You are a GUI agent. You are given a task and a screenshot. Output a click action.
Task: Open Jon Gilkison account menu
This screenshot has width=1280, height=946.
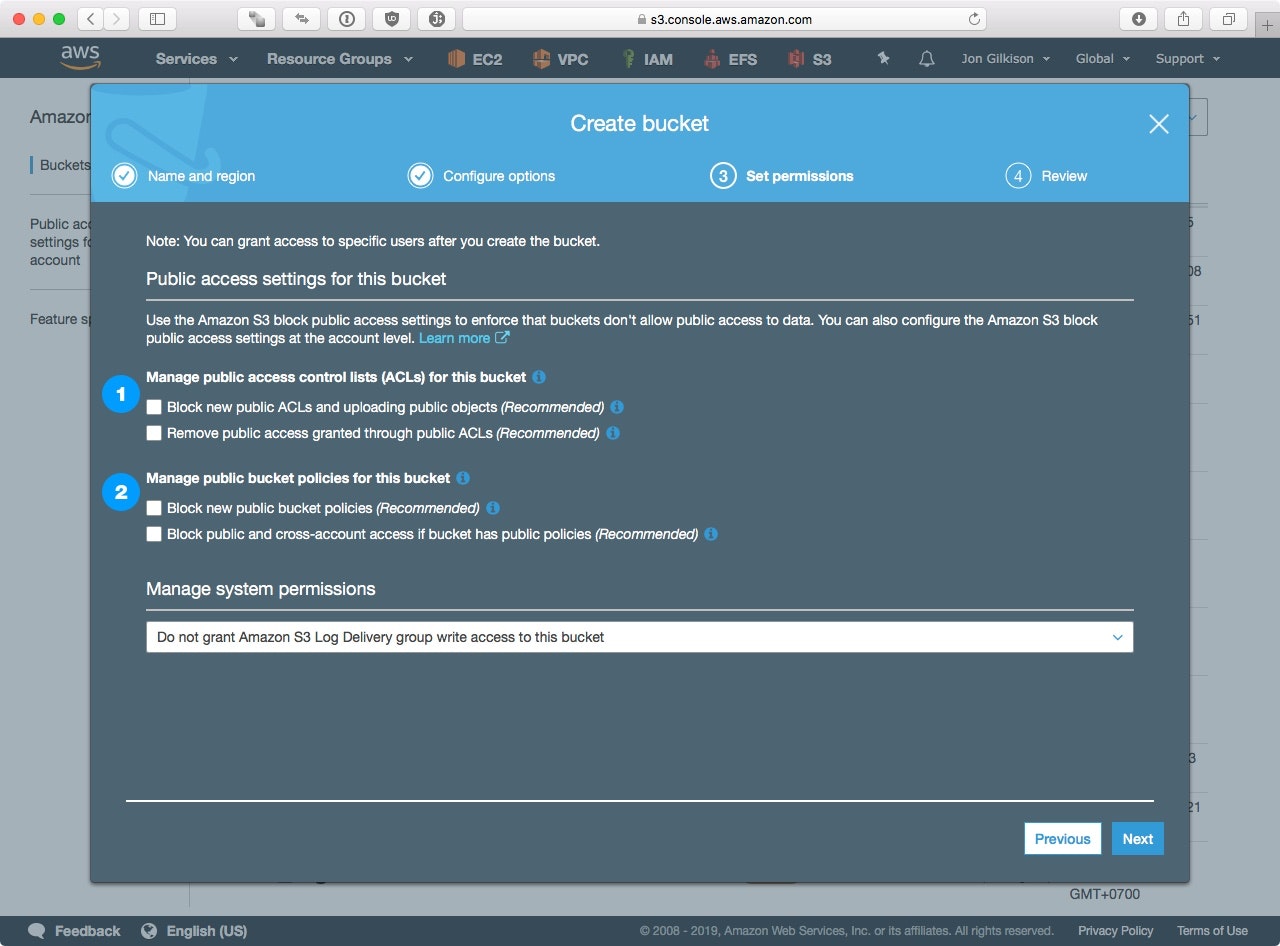[x=1006, y=59]
